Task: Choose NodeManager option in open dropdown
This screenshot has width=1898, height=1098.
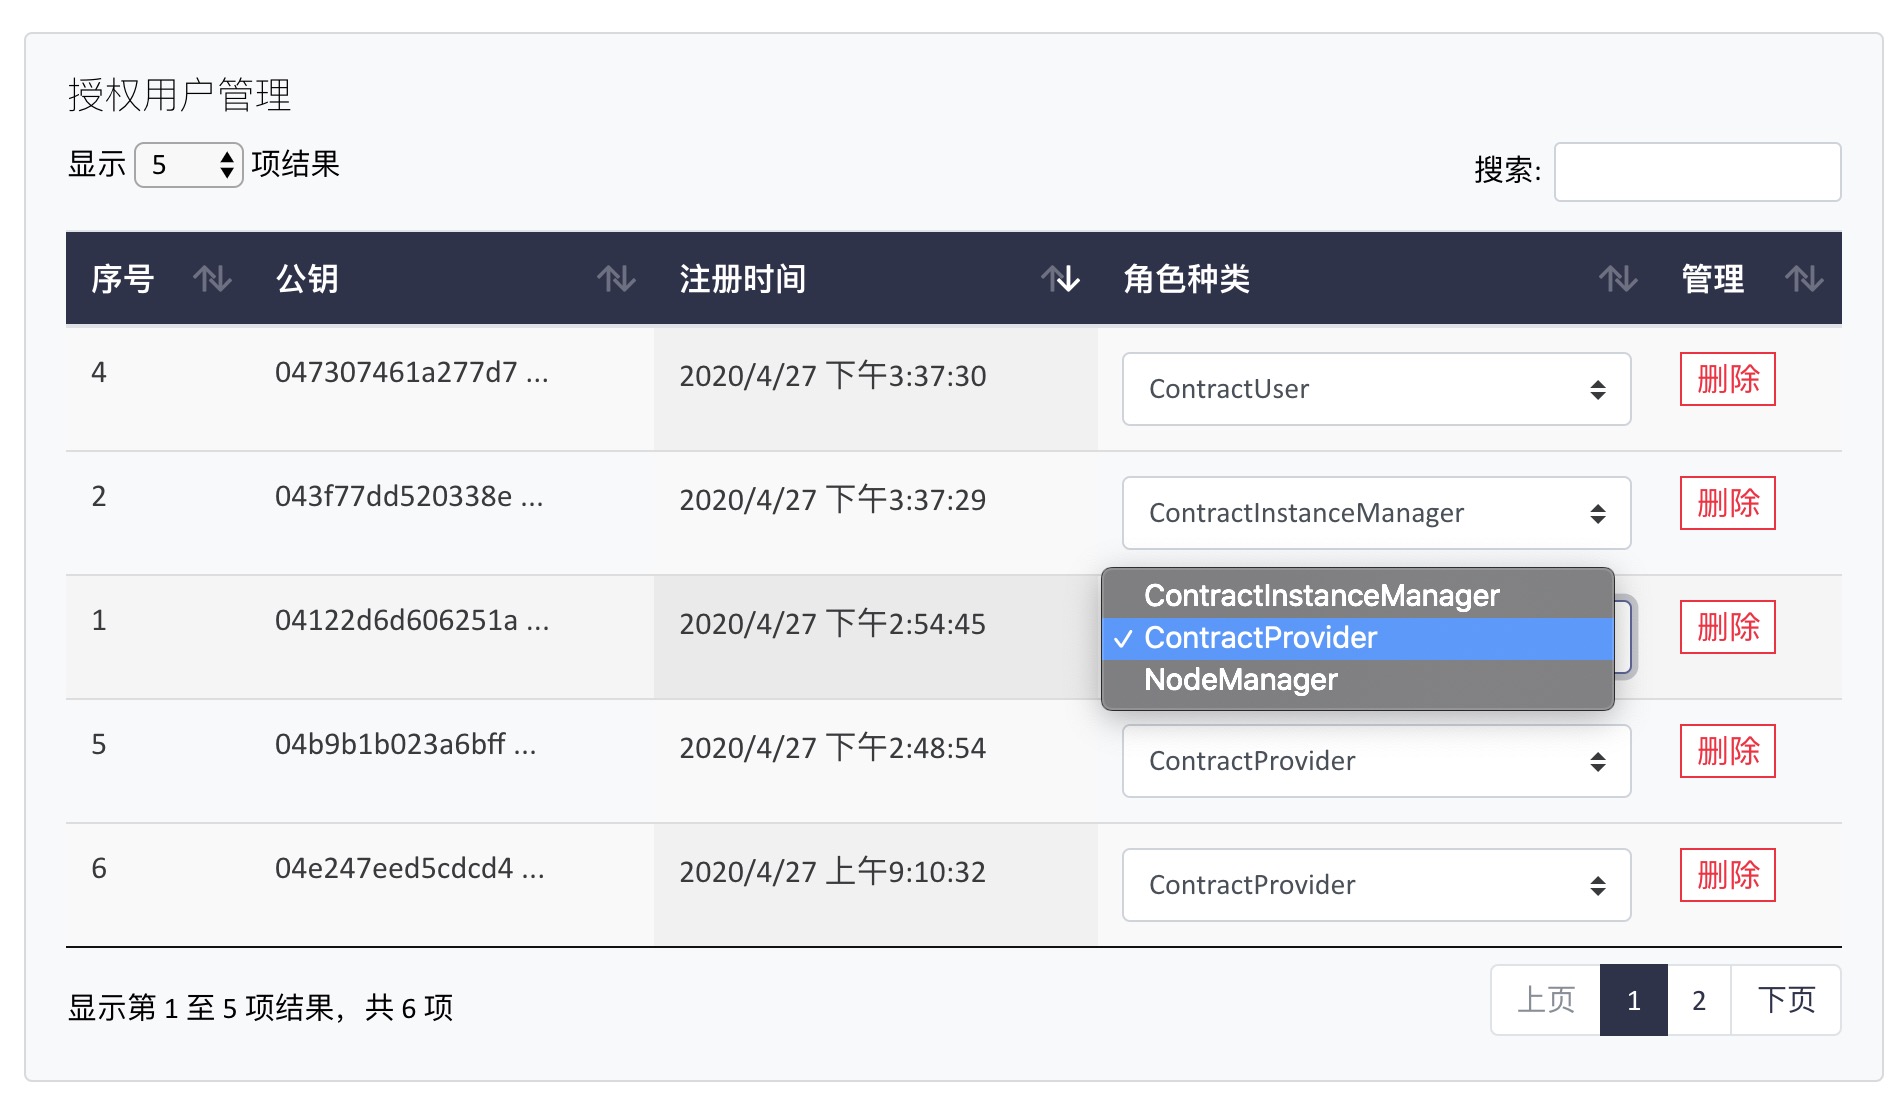Action: [x=1240, y=680]
